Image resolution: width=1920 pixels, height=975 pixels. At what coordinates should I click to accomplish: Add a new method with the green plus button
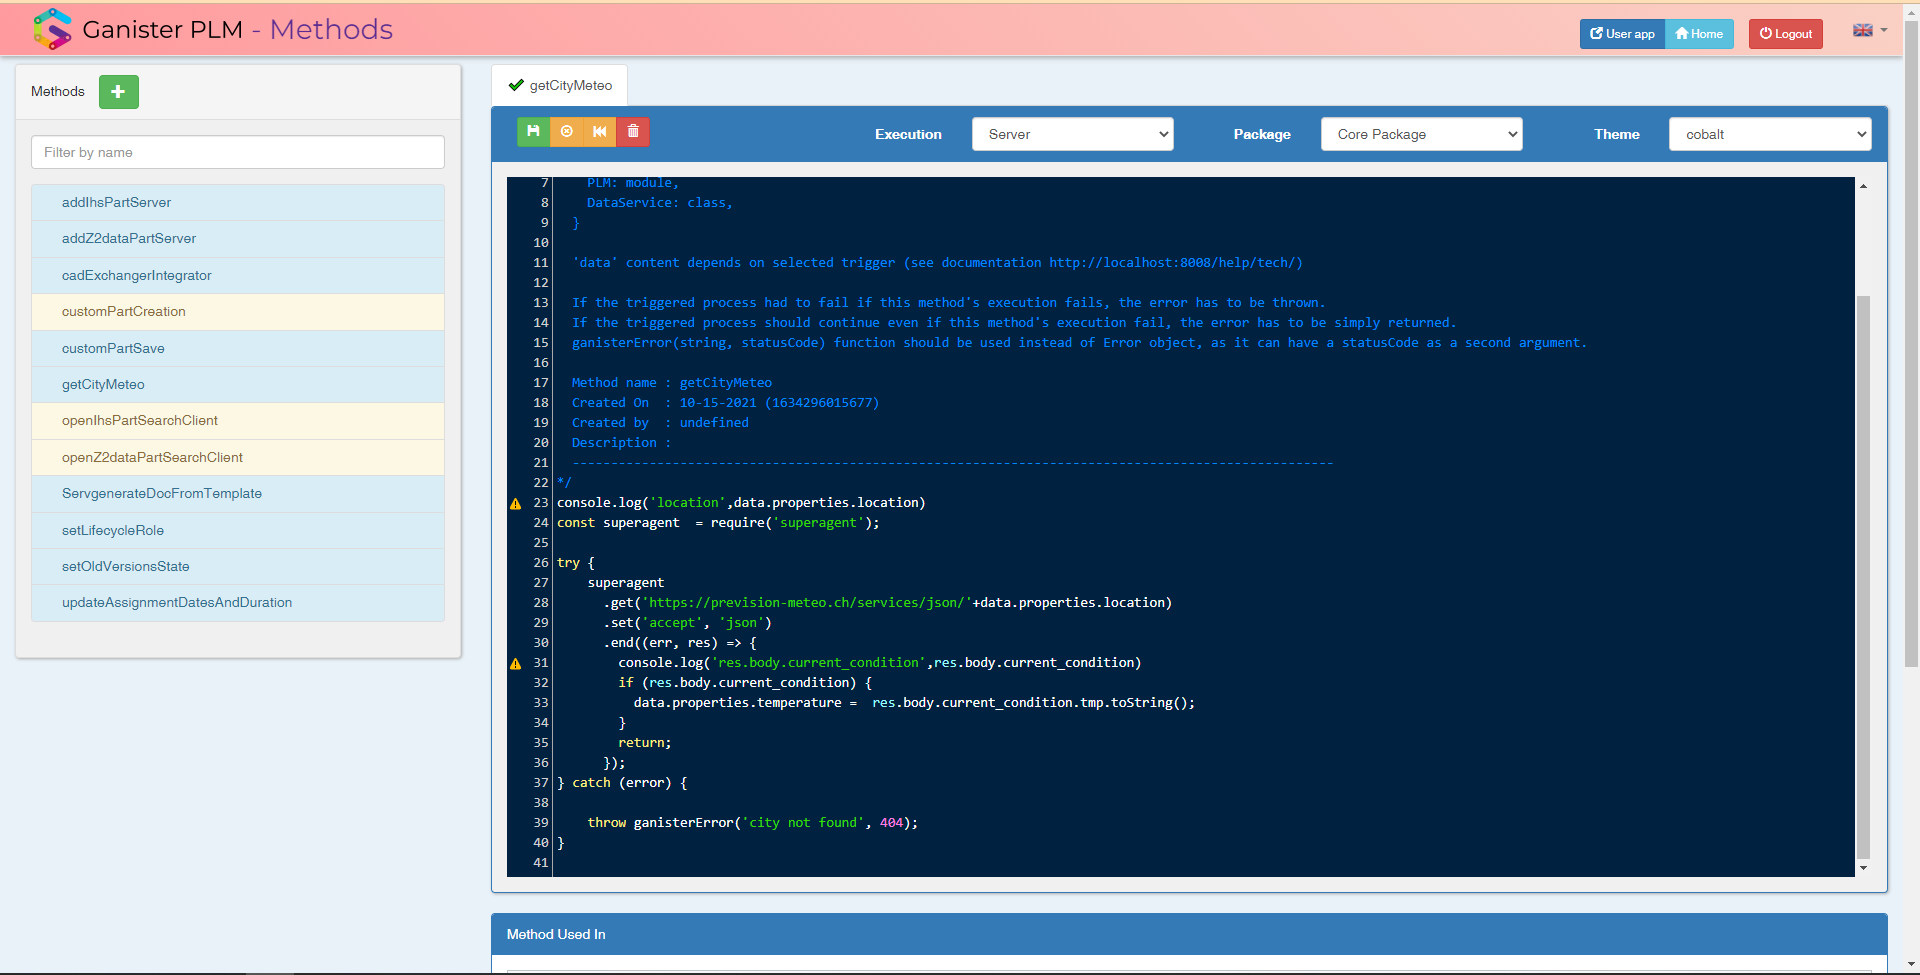coord(118,92)
